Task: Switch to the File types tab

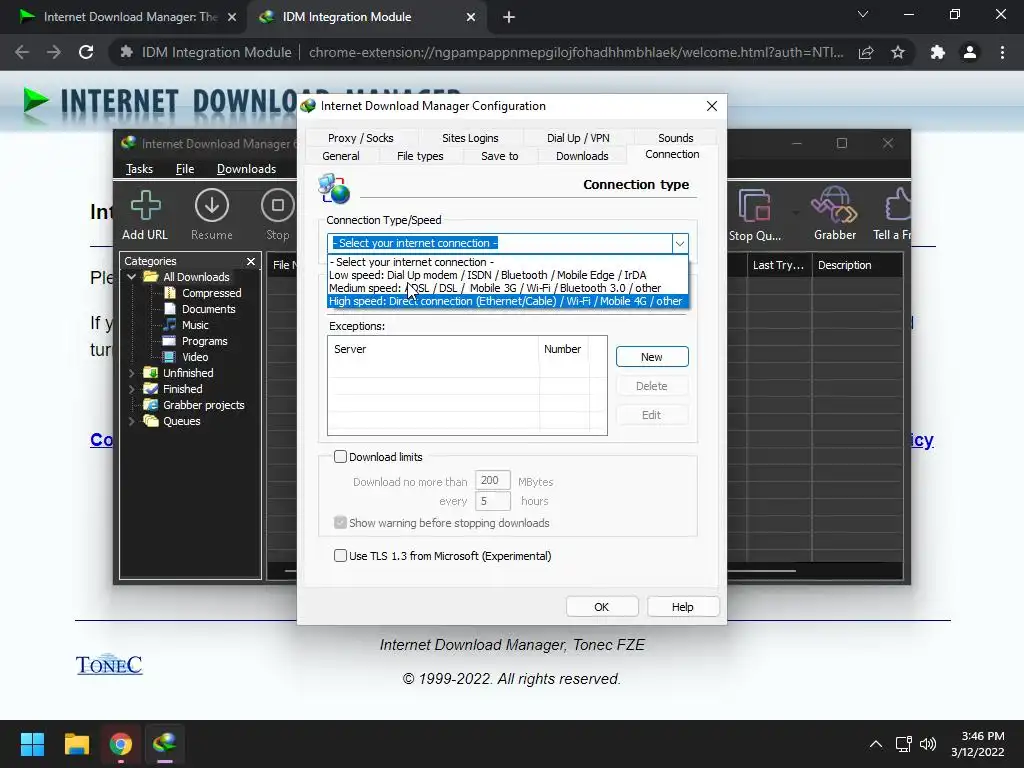Action: tap(420, 156)
